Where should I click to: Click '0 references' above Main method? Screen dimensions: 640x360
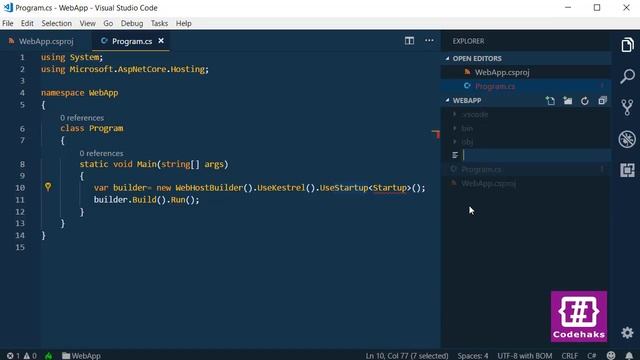pos(101,153)
